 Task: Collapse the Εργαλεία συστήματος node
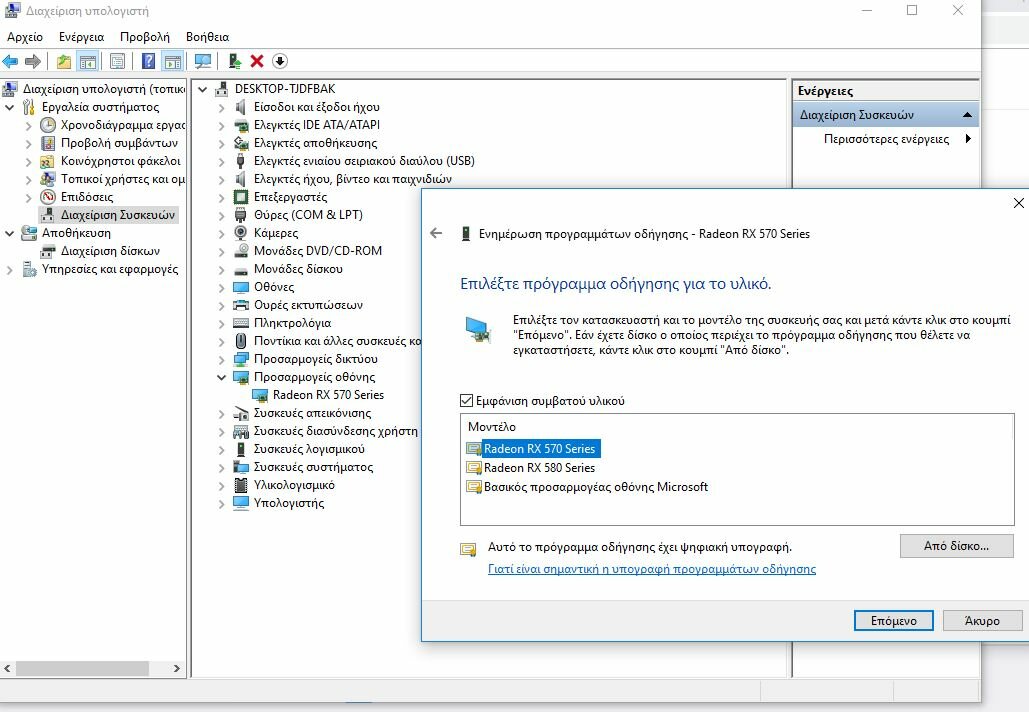pyautogui.click(x=10, y=107)
